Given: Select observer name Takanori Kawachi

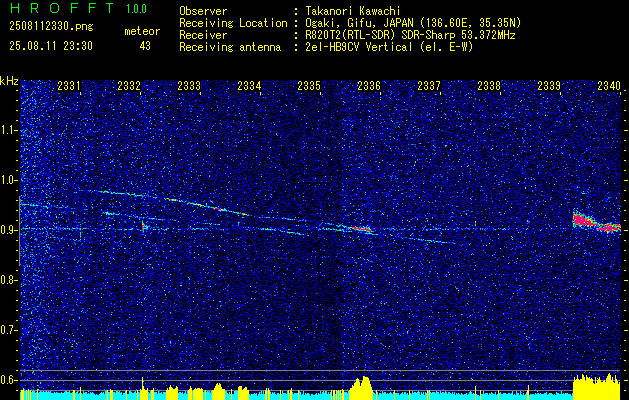Looking at the screenshot, I should click(x=352, y=11).
